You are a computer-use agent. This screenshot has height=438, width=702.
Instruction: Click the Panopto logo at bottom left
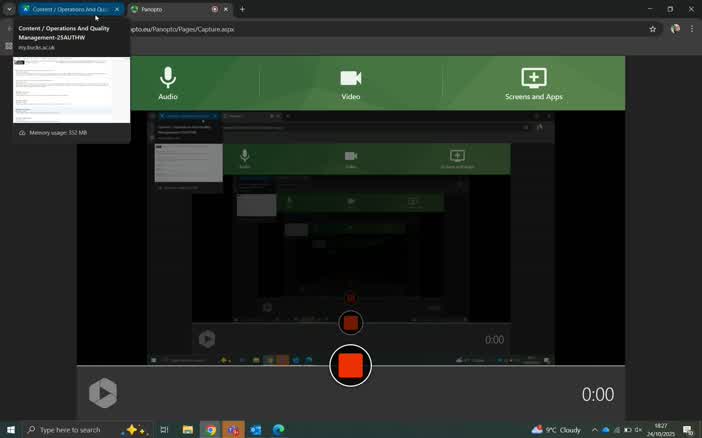pyautogui.click(x=103, y=393)
